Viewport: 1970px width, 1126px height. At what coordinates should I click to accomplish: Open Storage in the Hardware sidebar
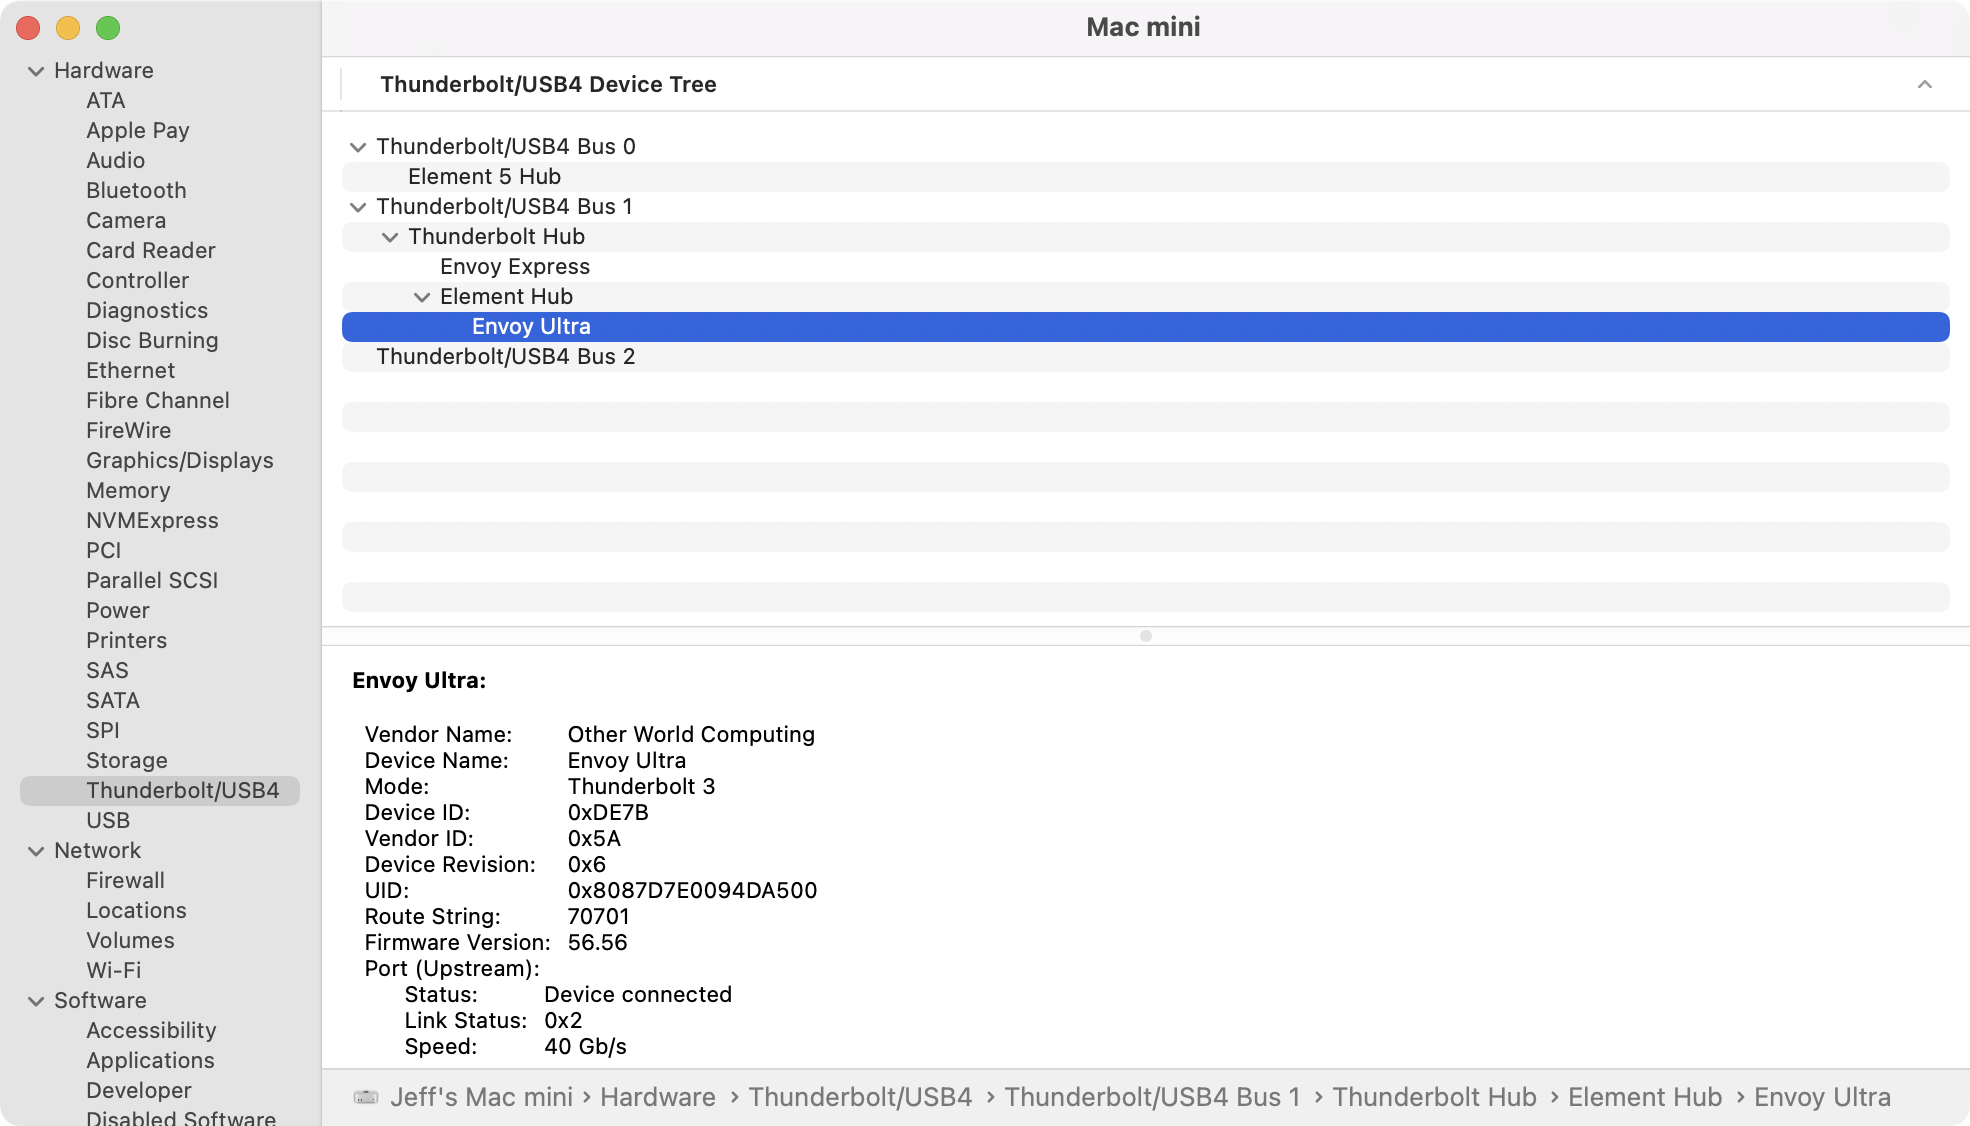tap(127, 760)
